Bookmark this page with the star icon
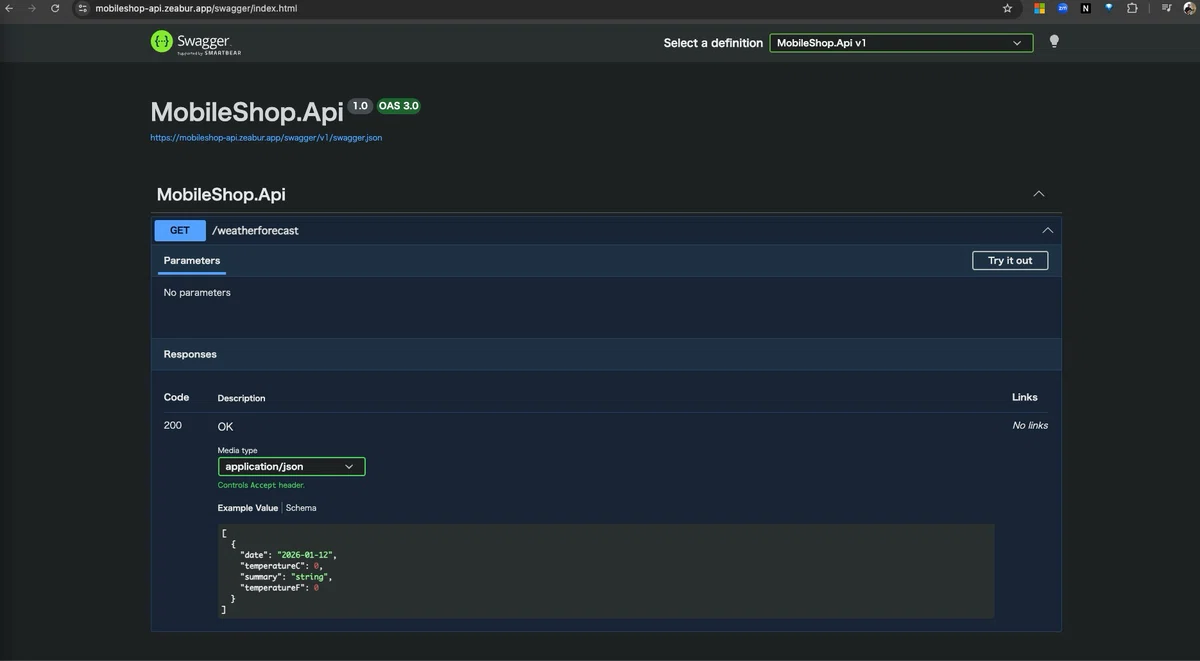This screenshot has width=1200, height=661. click(x=1007, y=8)
